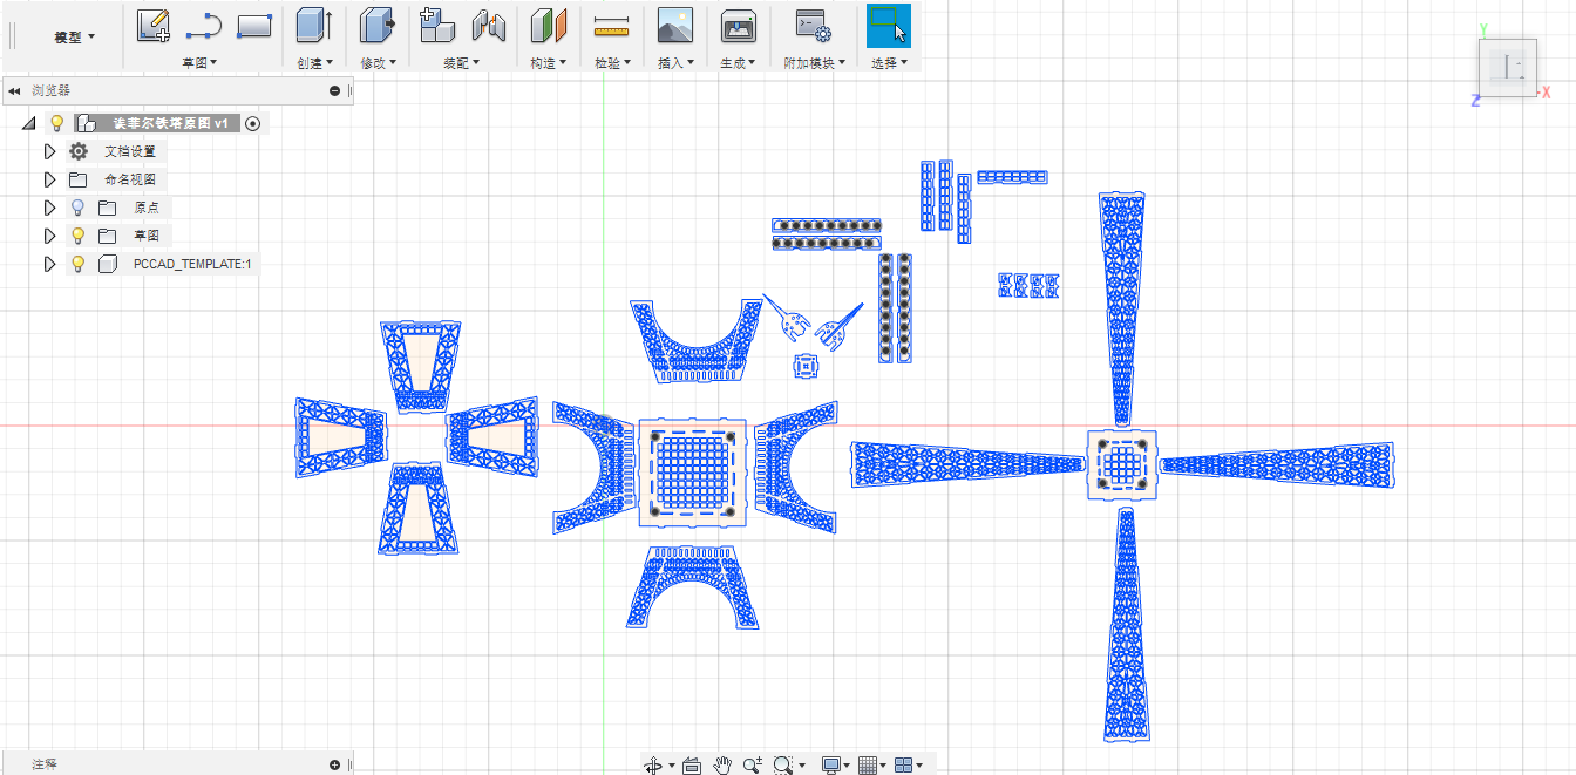Screen dimensions: 1576x775
Task: Click the ViewCube front face
Action: (1507, 68)
